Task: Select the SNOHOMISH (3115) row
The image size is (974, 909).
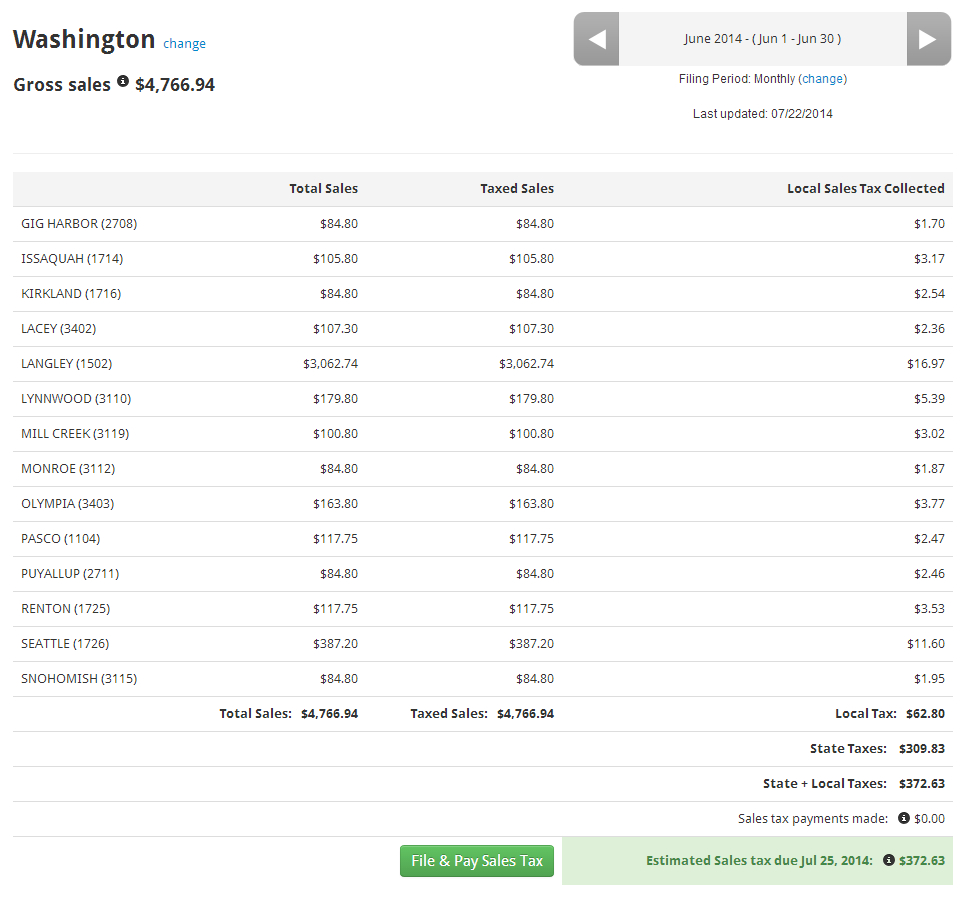Action: point(79,679)
